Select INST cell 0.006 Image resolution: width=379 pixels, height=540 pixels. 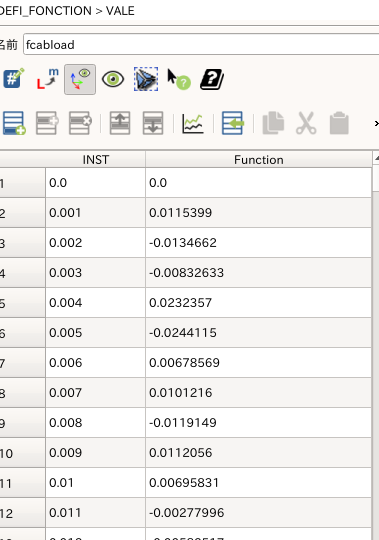95,363
